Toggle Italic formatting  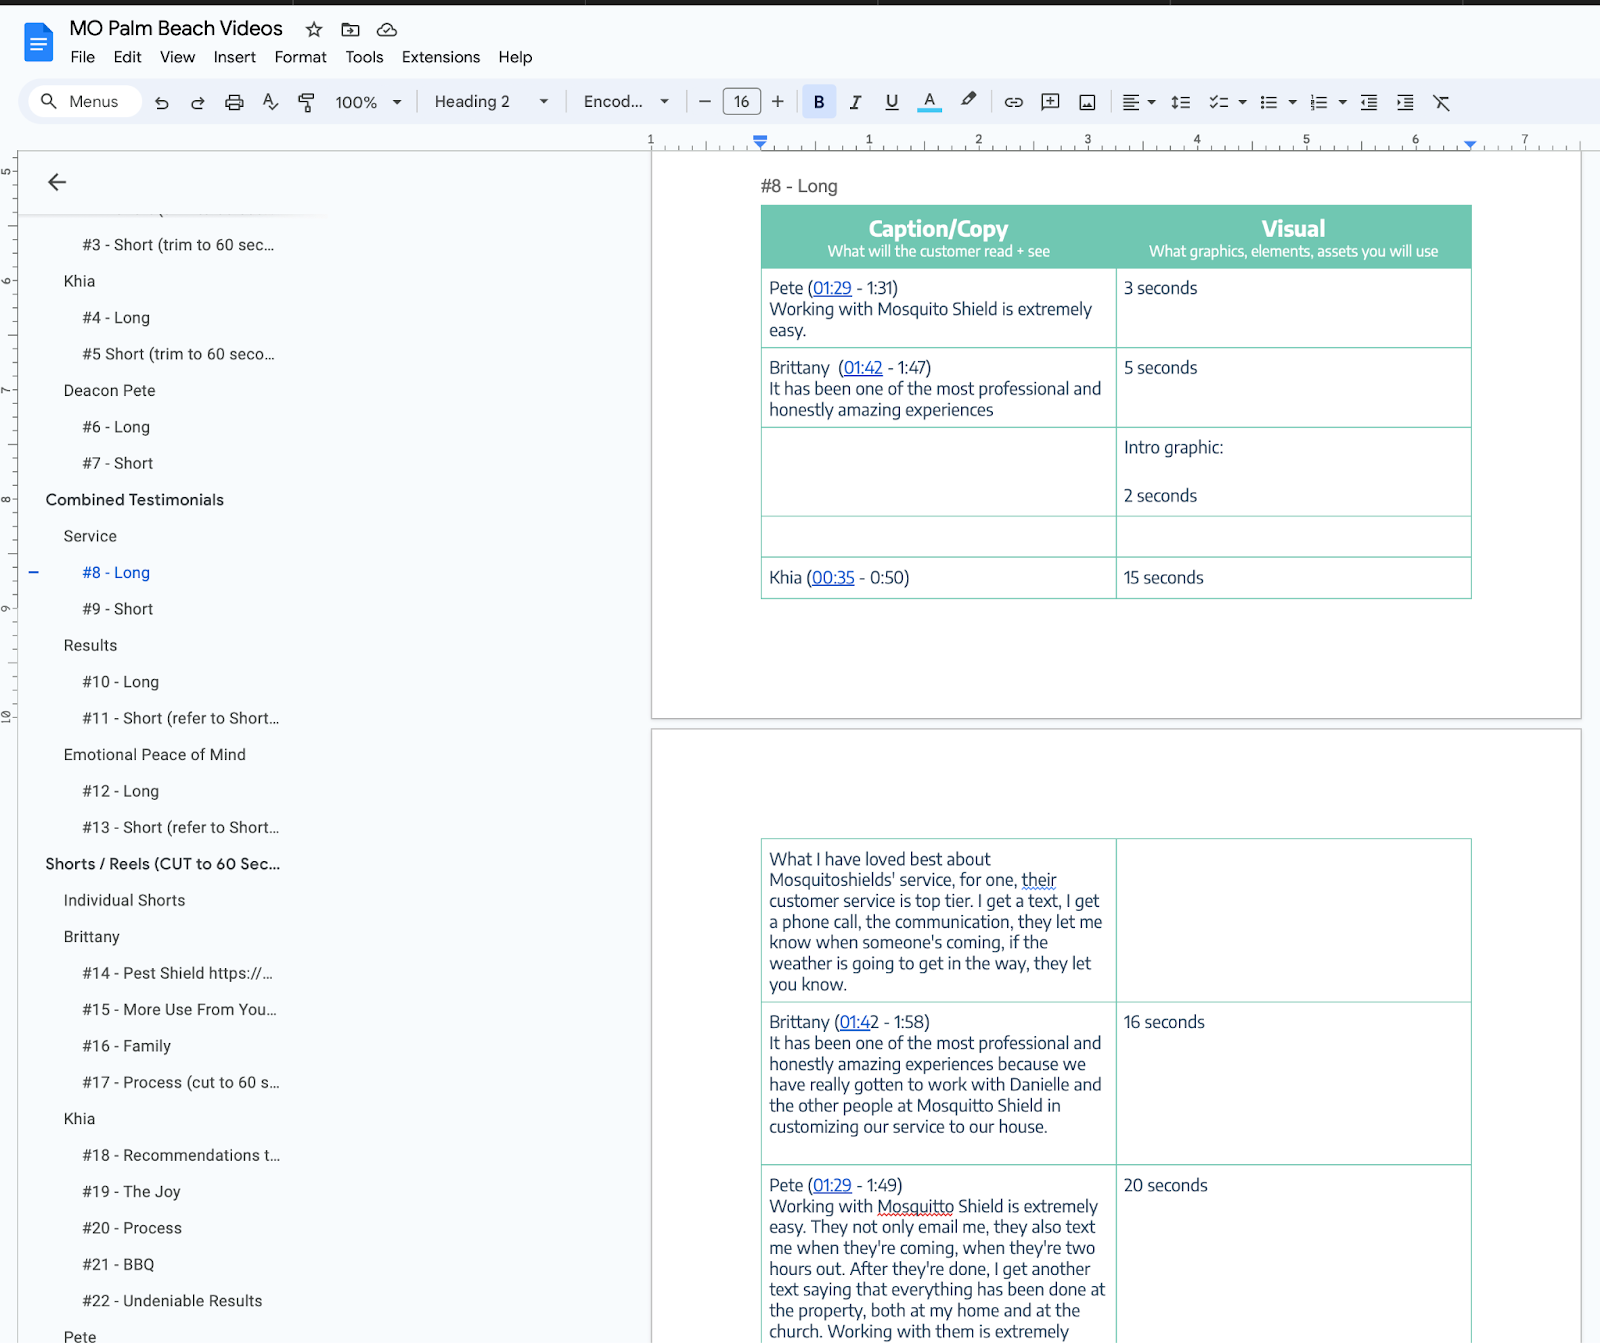coord(855,102)
